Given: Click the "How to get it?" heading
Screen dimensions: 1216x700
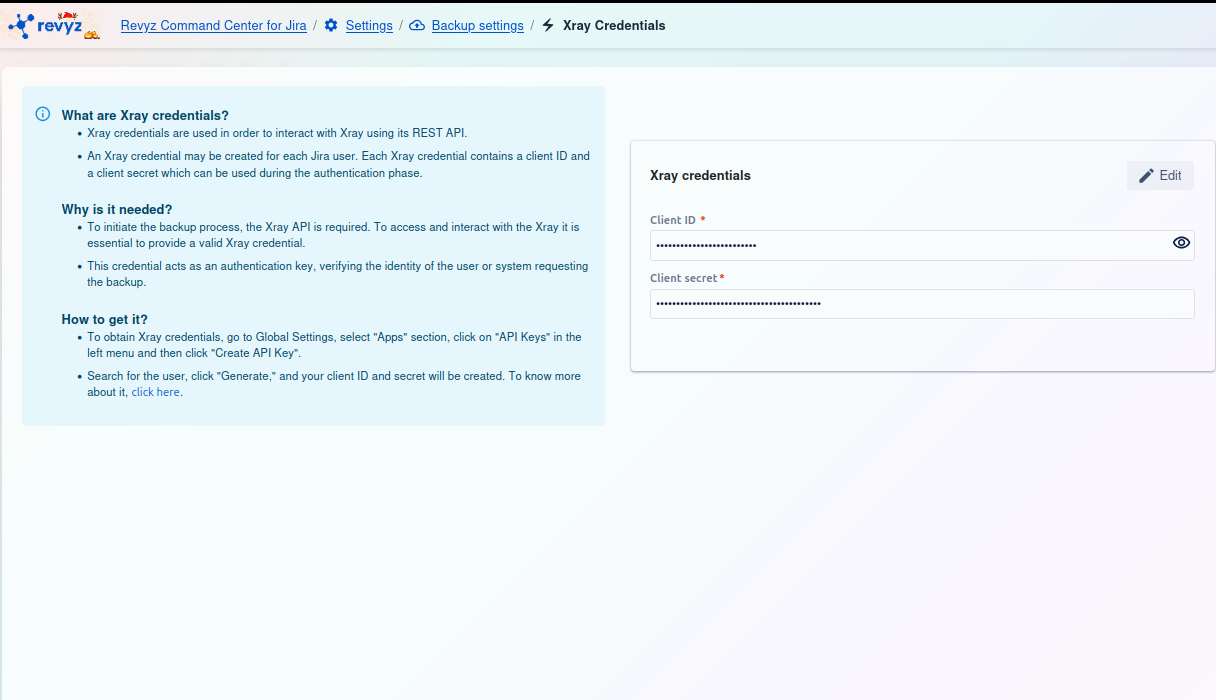Looking at the screenshot, I should 104,319.
